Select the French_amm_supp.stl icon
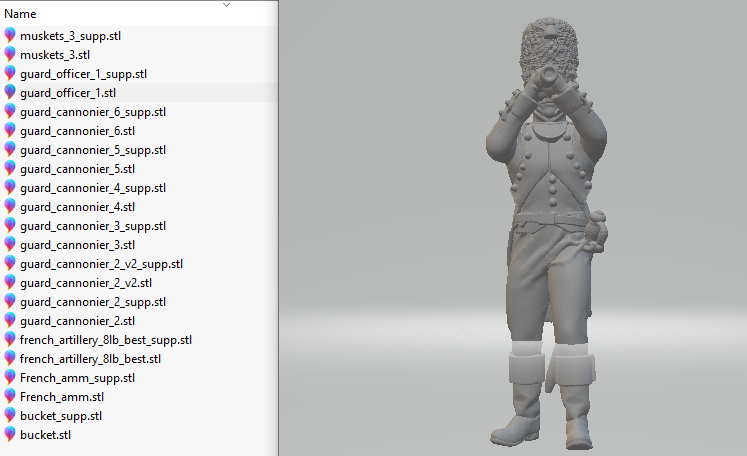Image resolution: width=747 pixels, height=456 pixels. (x=10, y=378)
